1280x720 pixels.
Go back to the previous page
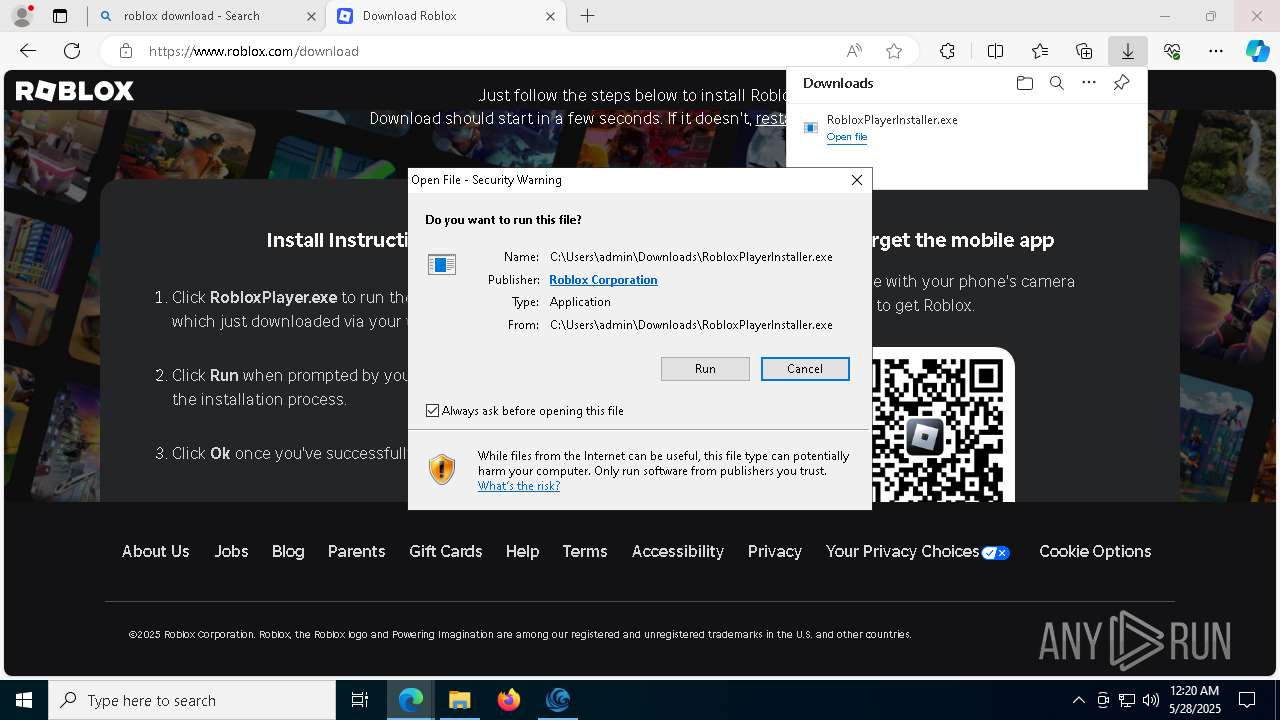(28, 51)
